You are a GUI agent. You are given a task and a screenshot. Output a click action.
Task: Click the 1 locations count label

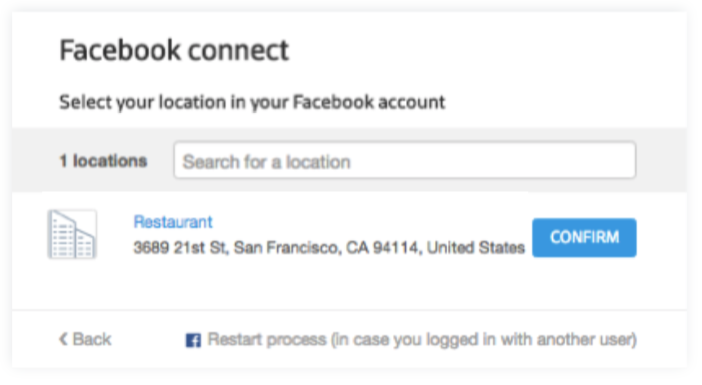103,161
